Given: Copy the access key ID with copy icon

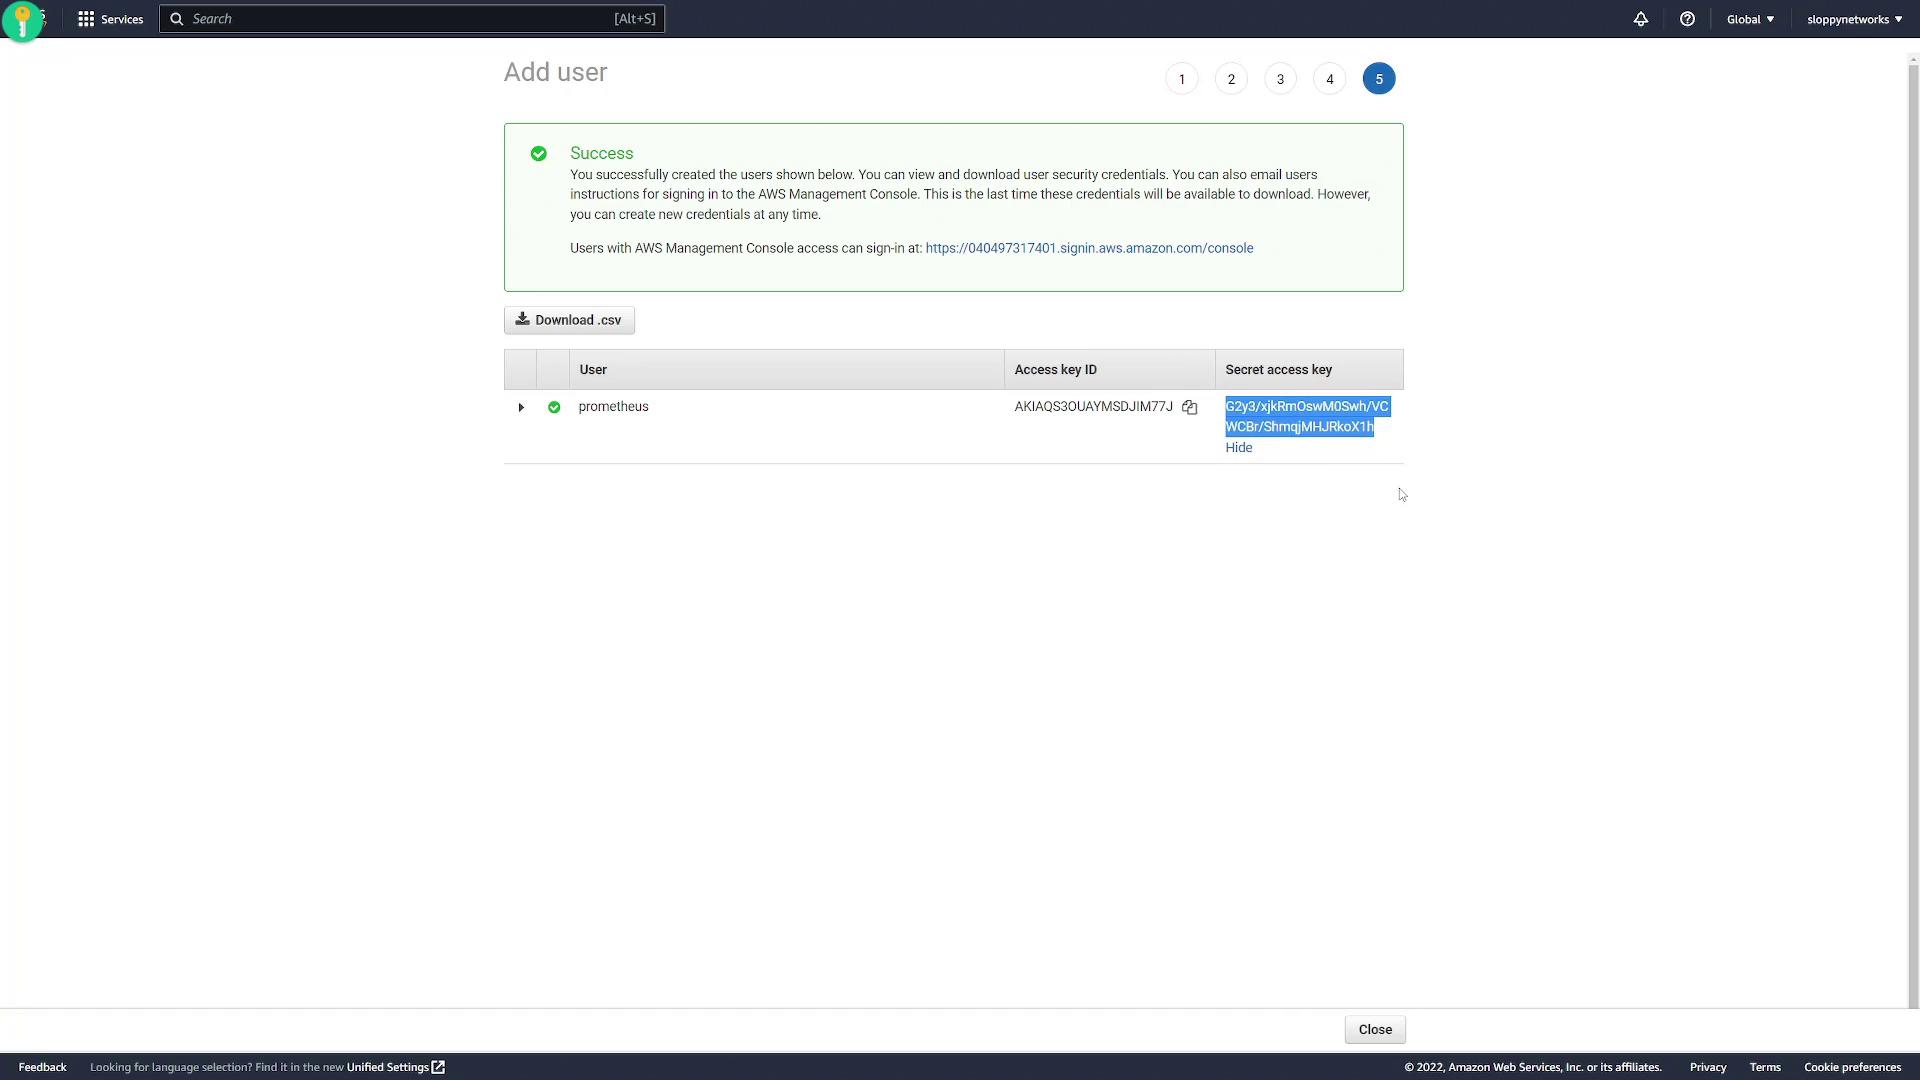Looking at the screenshot, I should click(1189, 407).
